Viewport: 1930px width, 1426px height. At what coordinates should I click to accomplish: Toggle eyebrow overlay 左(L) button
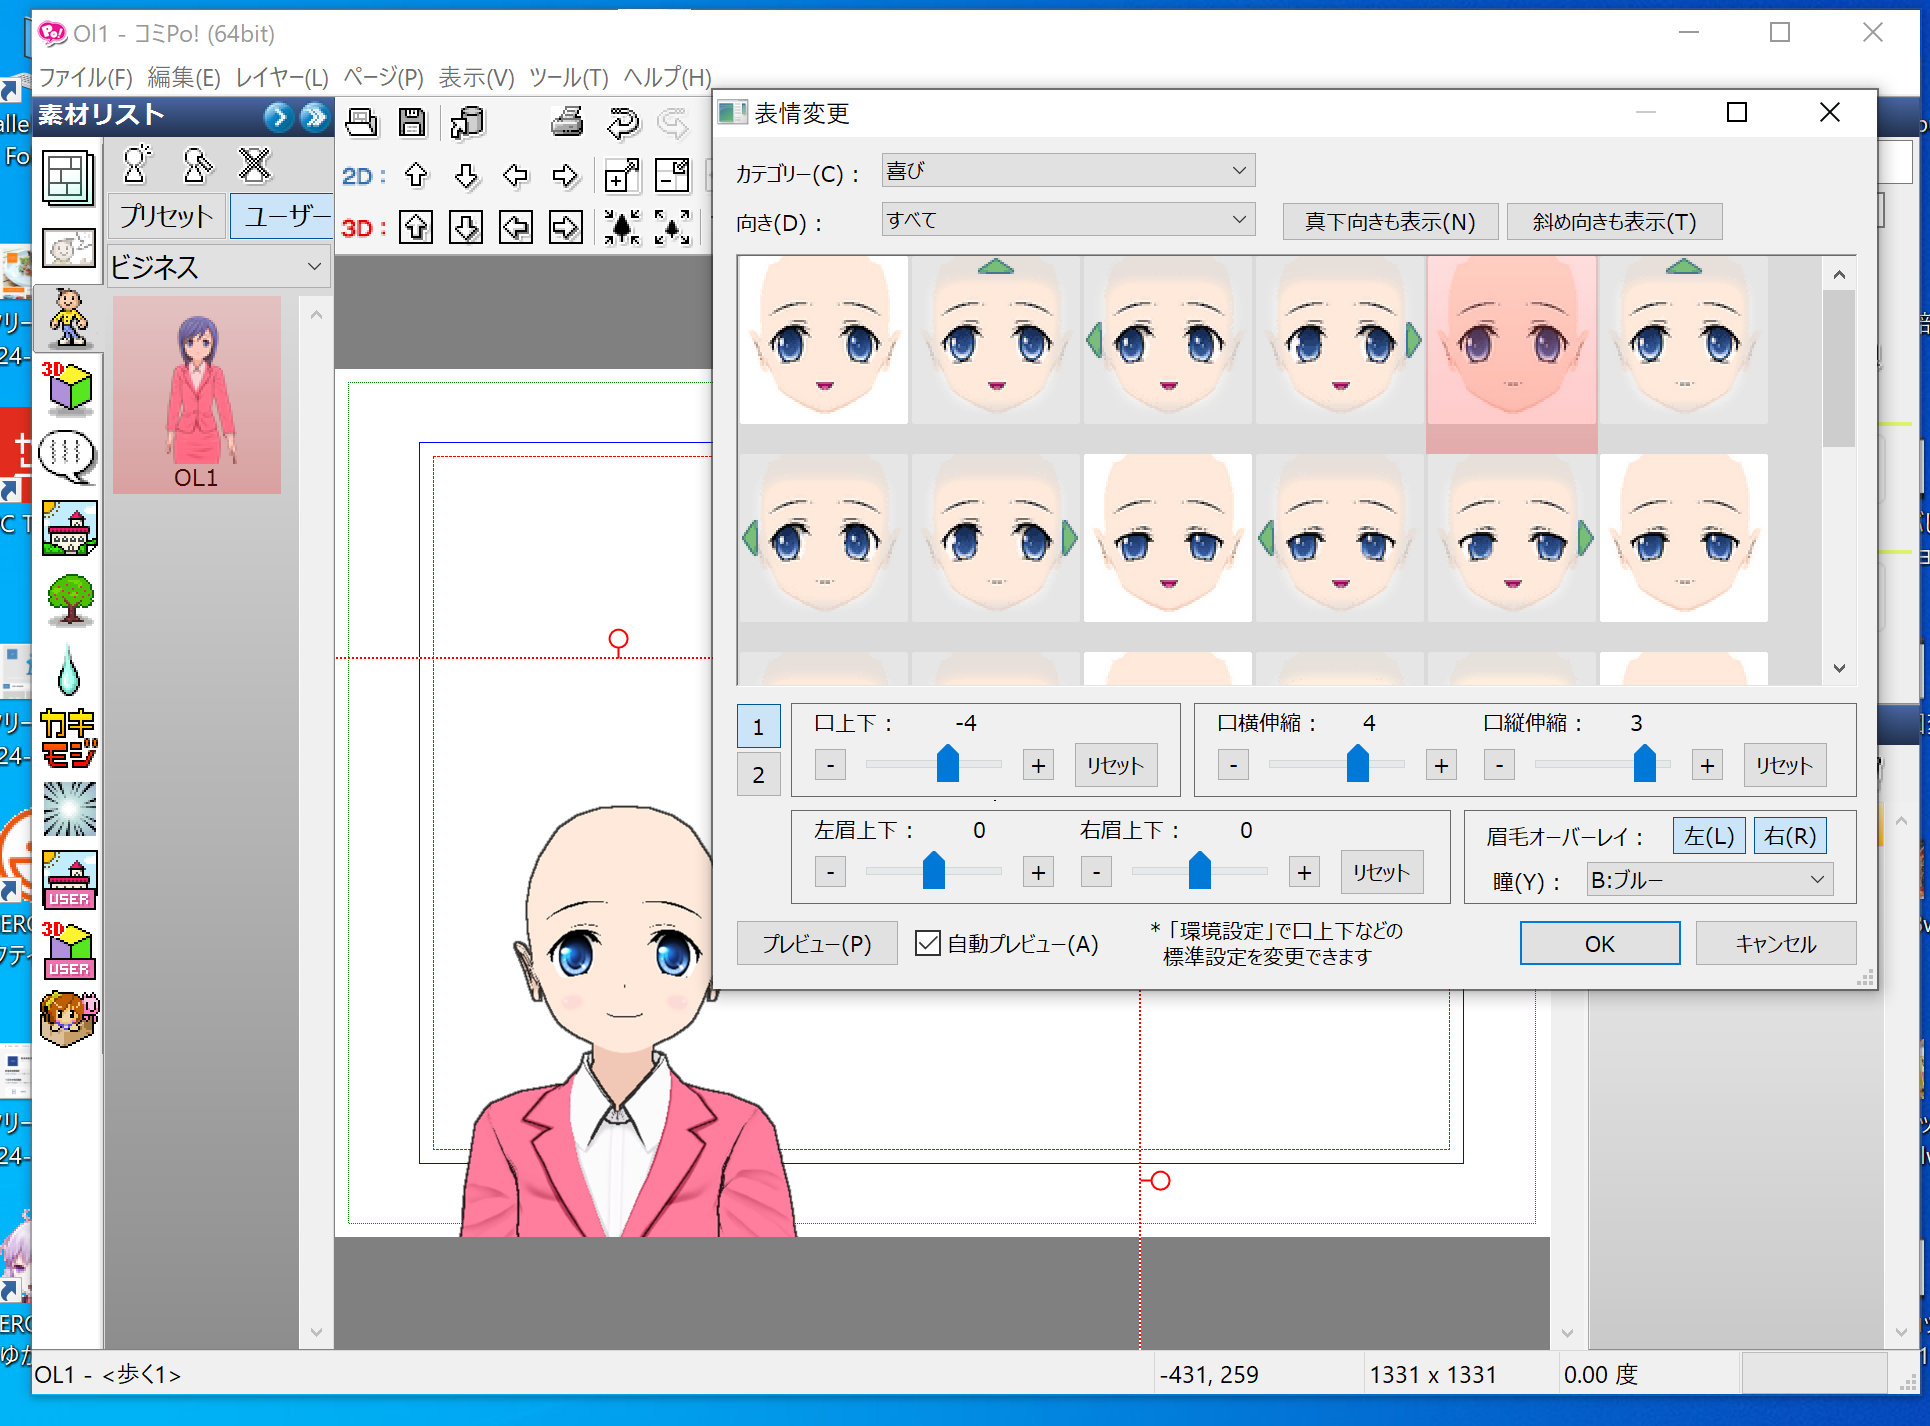click(1709, 836)
